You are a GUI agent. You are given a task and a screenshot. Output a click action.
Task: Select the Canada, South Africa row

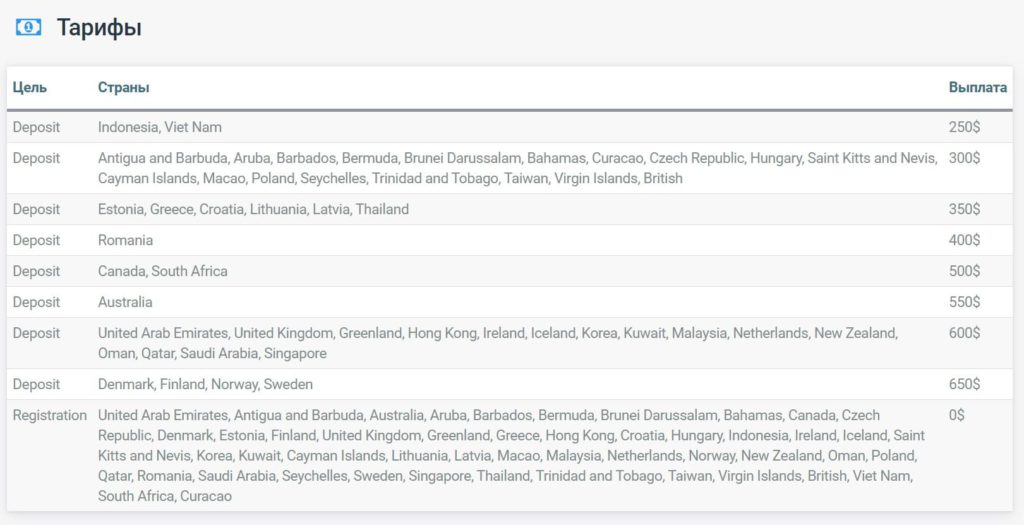[163, 271]
